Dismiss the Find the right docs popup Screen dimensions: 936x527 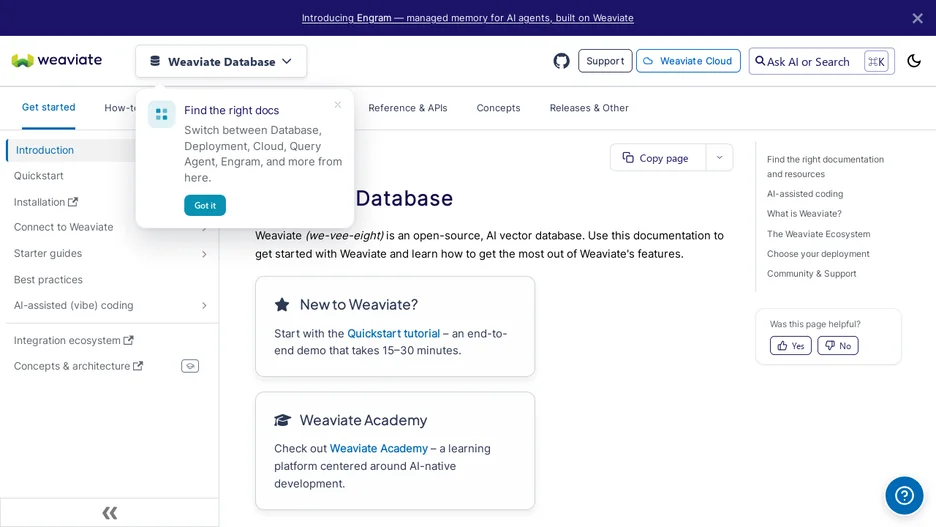pyautogui.click(x=338, y=105)
